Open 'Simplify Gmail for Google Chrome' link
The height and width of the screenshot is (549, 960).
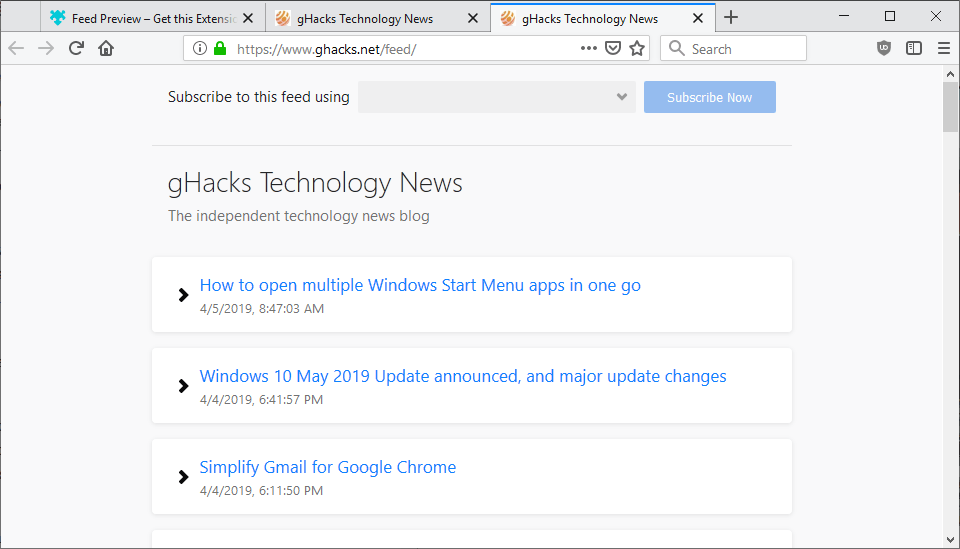pos(328,467)
